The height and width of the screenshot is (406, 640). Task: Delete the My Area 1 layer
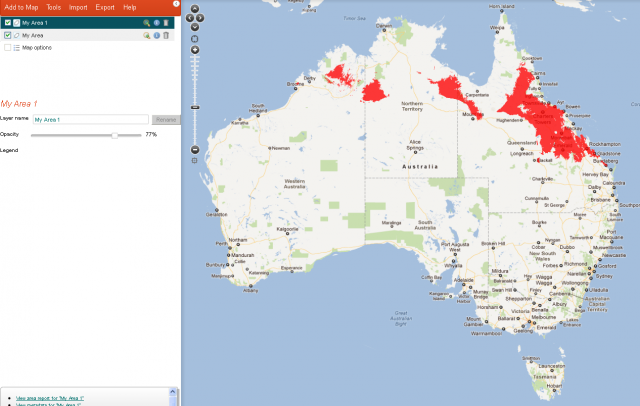[x=167, y=22]
